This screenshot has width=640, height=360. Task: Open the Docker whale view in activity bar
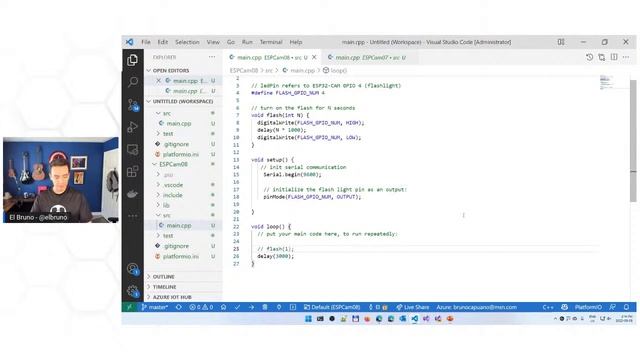pos(132,194)
